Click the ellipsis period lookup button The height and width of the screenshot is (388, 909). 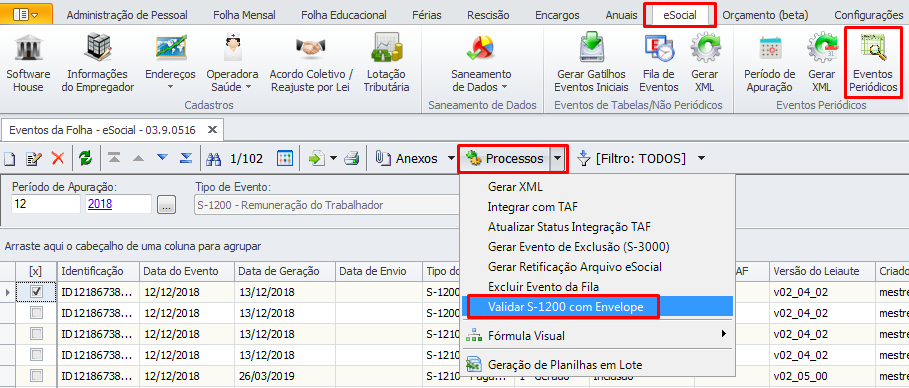(166, 205)
